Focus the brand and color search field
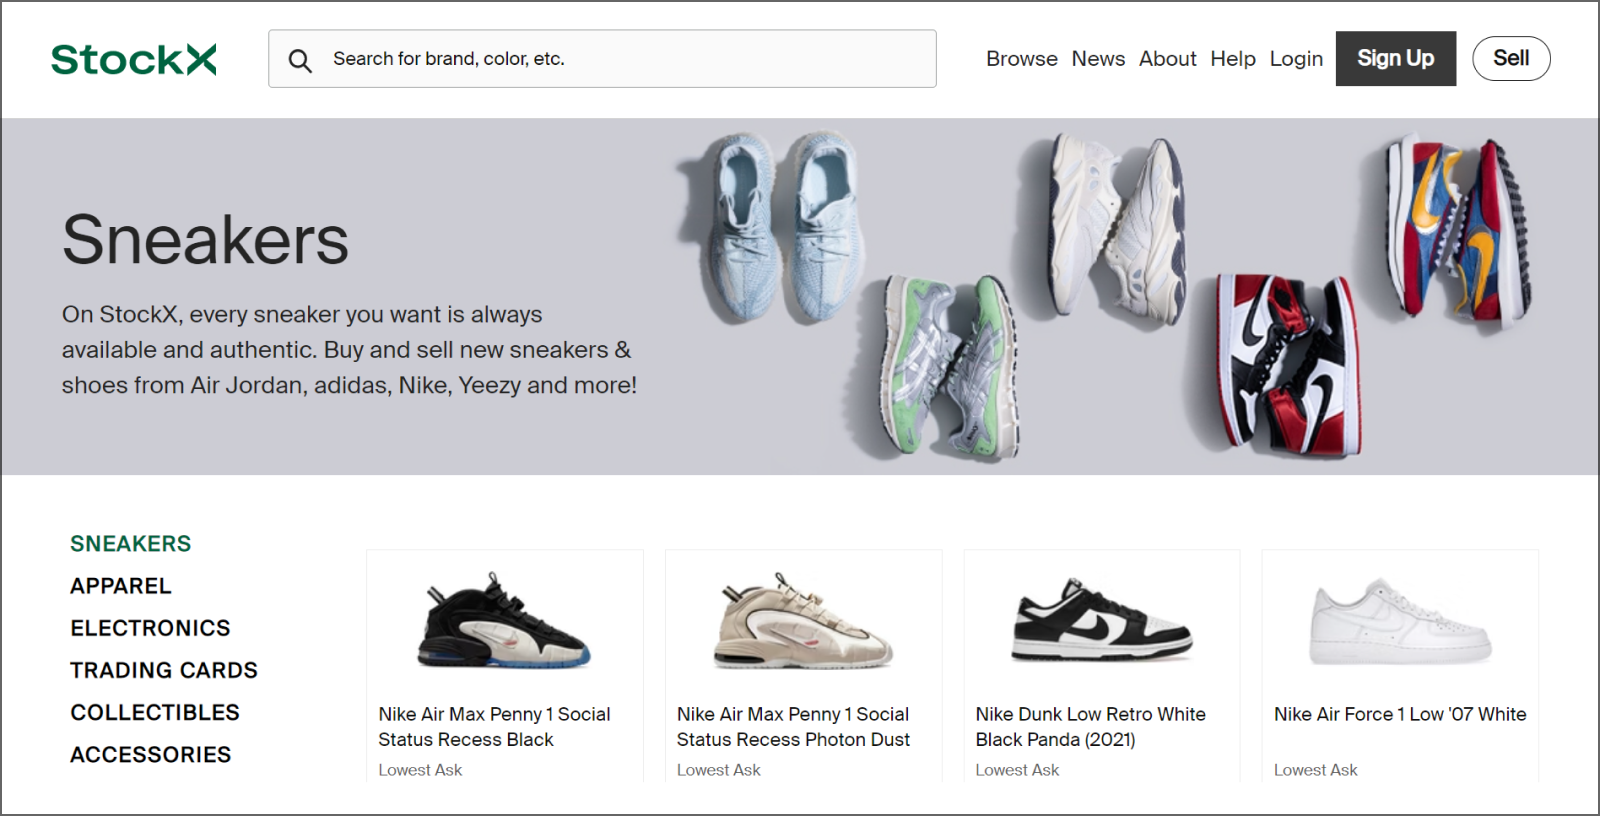The image size is (1600, 816). 602,59
